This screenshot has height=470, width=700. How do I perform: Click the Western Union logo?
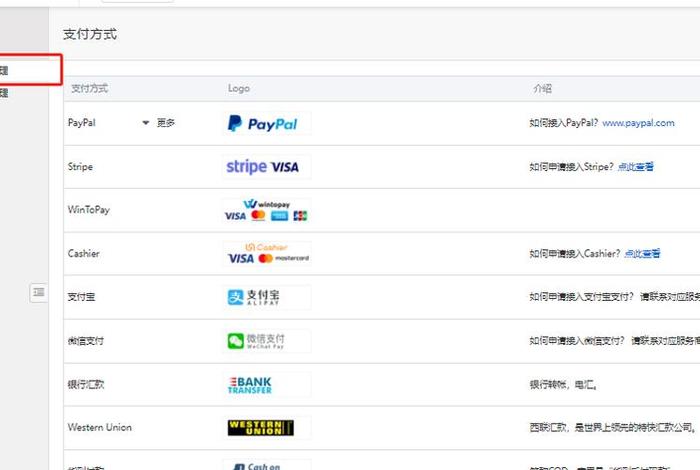267,428
